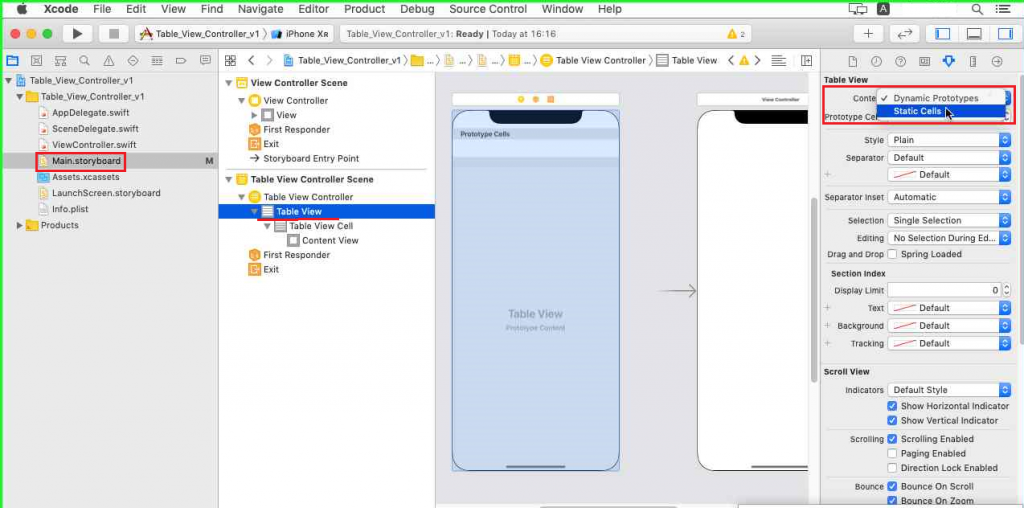
Task: Click the warning badge showing 2 issues
Action: pyautogui.click(x=736, y=34)
